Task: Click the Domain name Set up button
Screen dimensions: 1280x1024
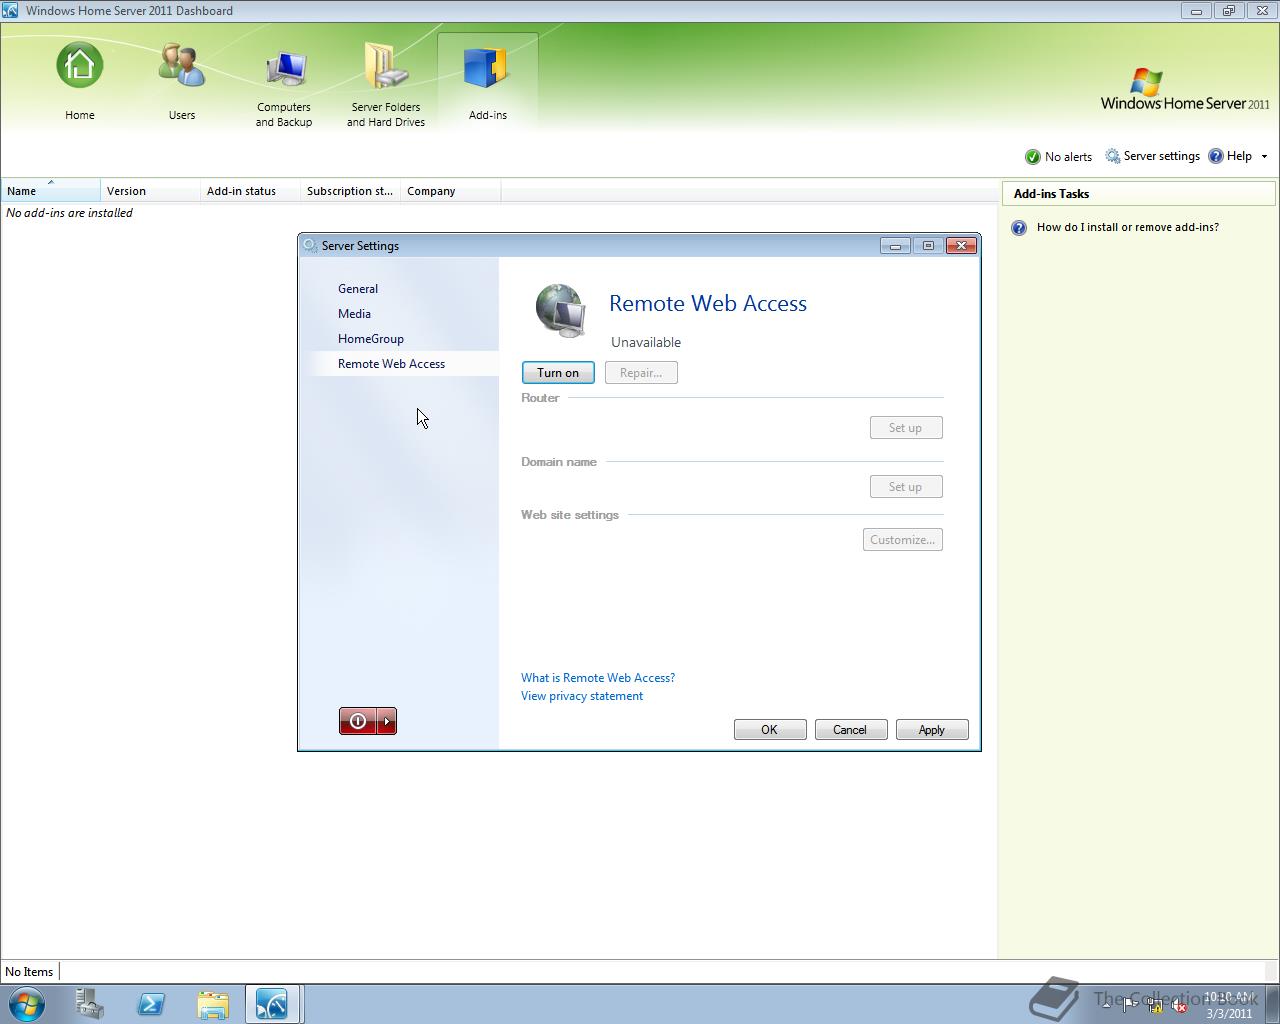Action: [x=906, y=487]
